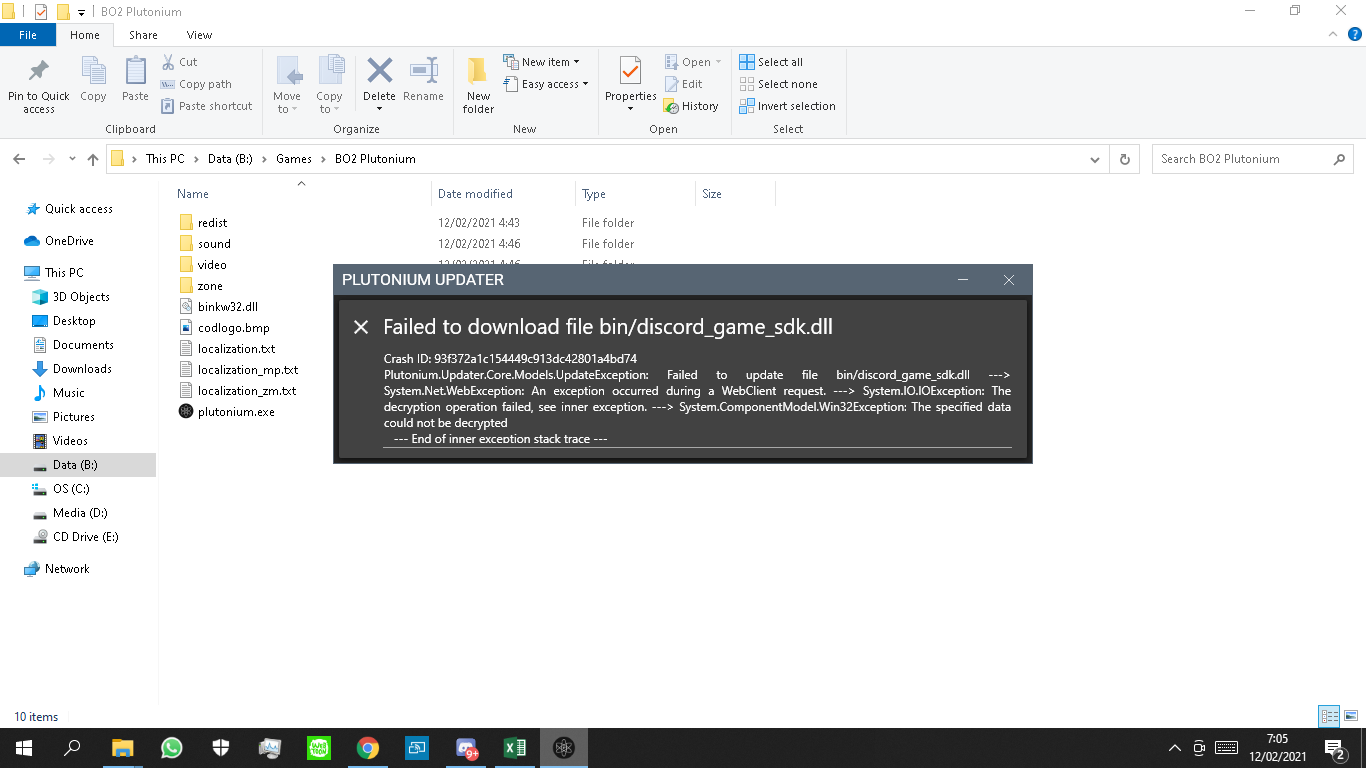Switch to Details view layout icon

pos(1329,716)
